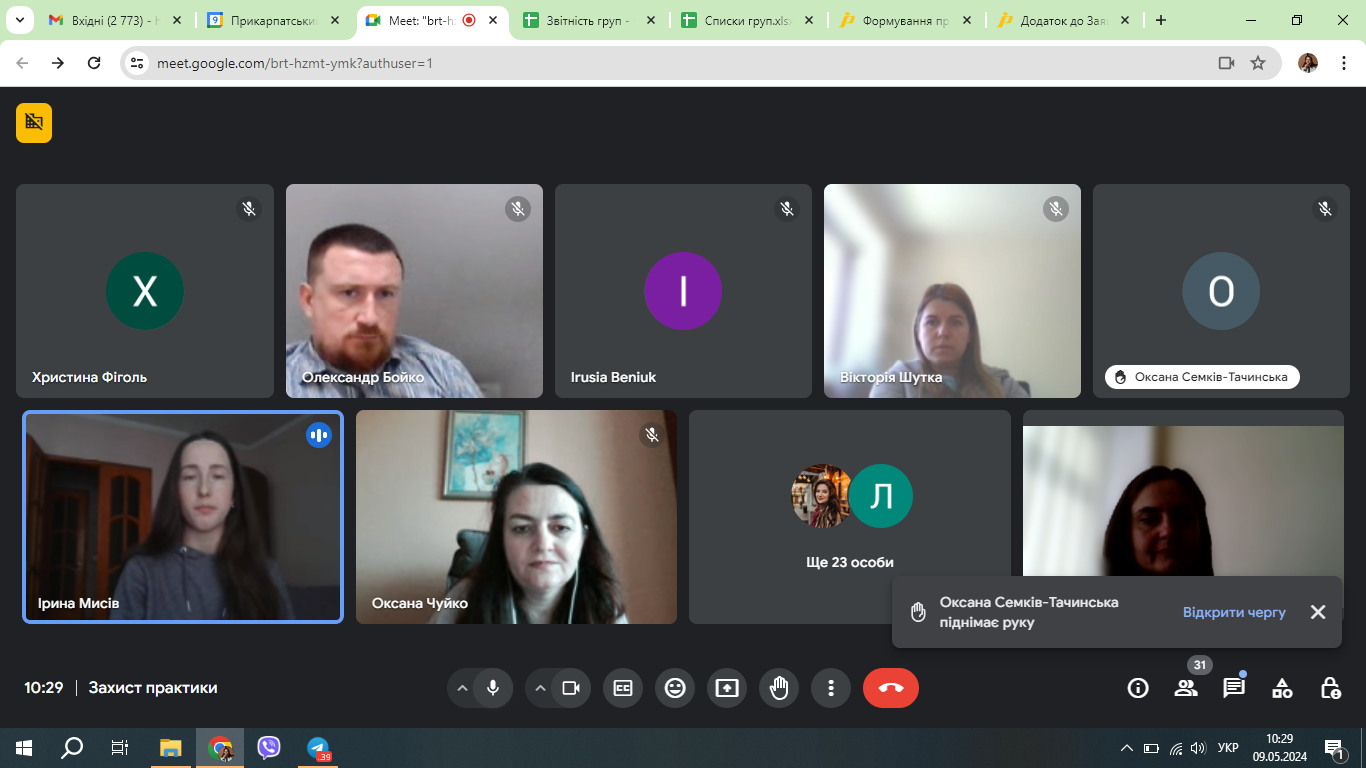Open the tab search dropdown in Chrome

[19, 20]
